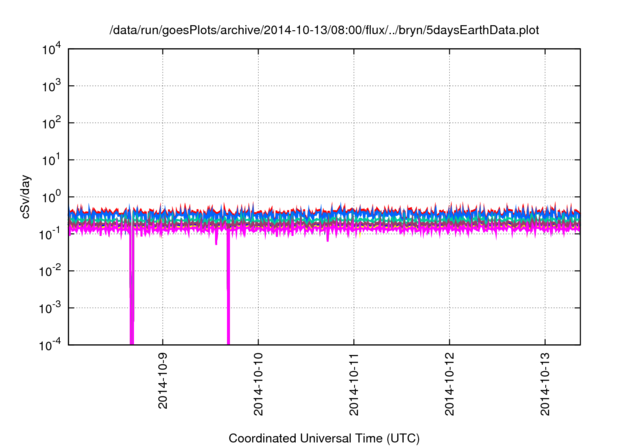Click the 2014-10-13 date tick label

click(x=545, y=384)
